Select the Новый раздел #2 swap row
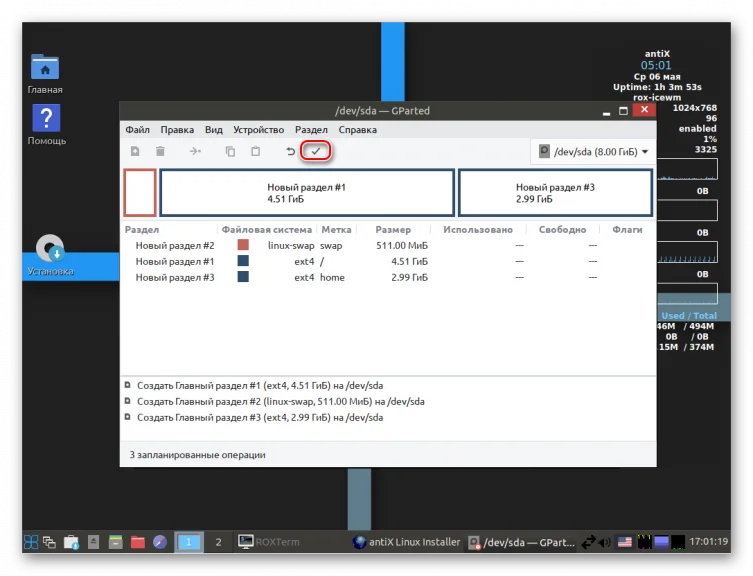Viewport: 753px width, 576px height. [388, 245]
